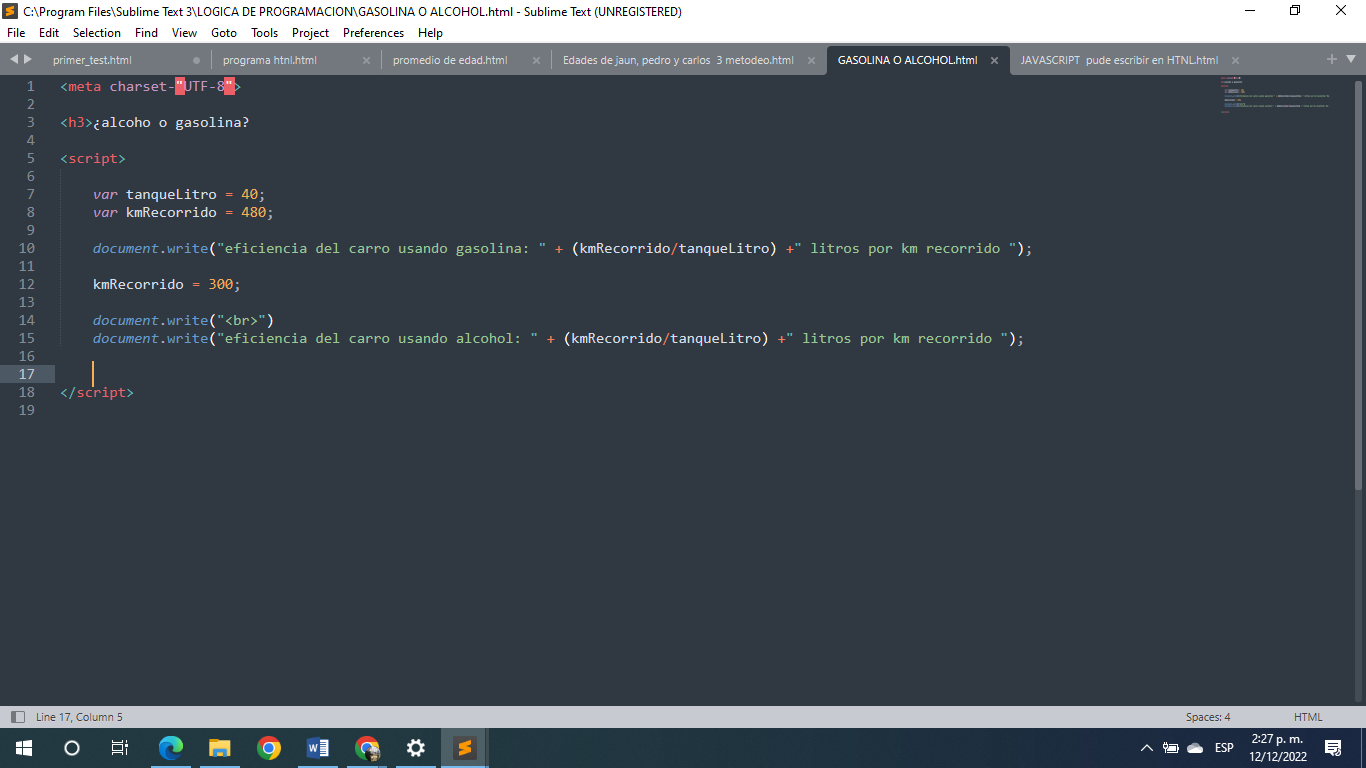Click the battery icon in system tray
The image size is (1366, 768).
tap(1171, 748)
